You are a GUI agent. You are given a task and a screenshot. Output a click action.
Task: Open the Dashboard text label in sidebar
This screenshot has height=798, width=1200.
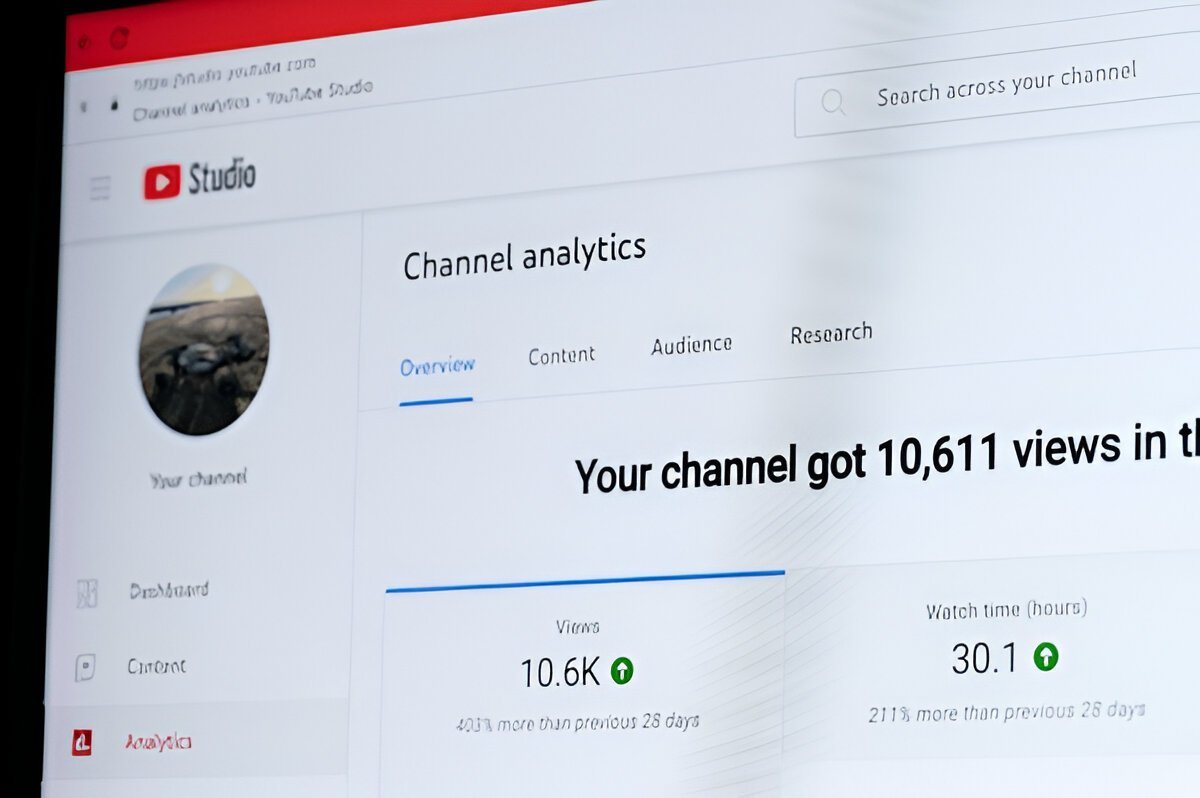coord(169,590)
